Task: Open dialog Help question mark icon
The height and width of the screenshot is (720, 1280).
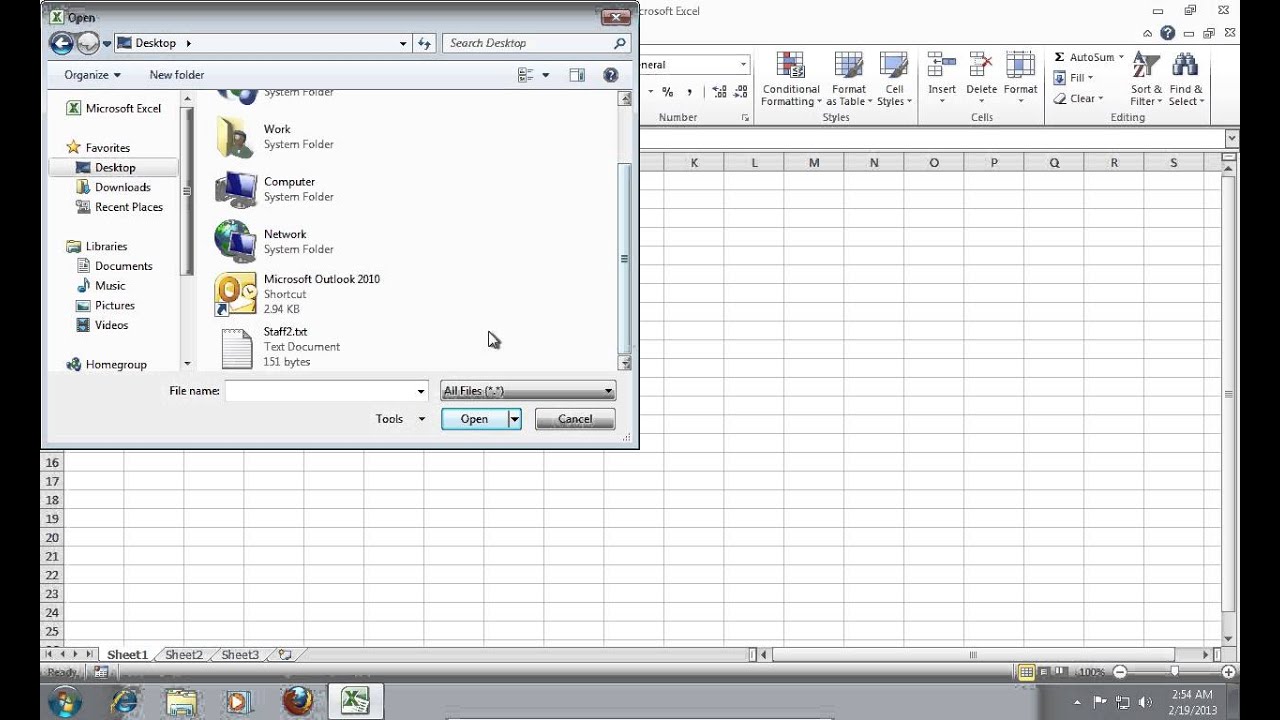Action: tap(611, 75)
